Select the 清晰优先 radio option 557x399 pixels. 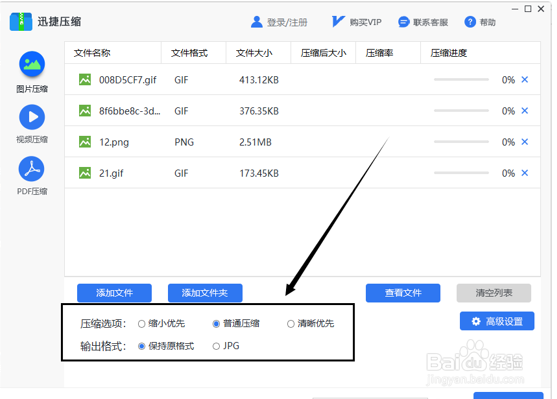pyautogui.click(x=291, y=324)
